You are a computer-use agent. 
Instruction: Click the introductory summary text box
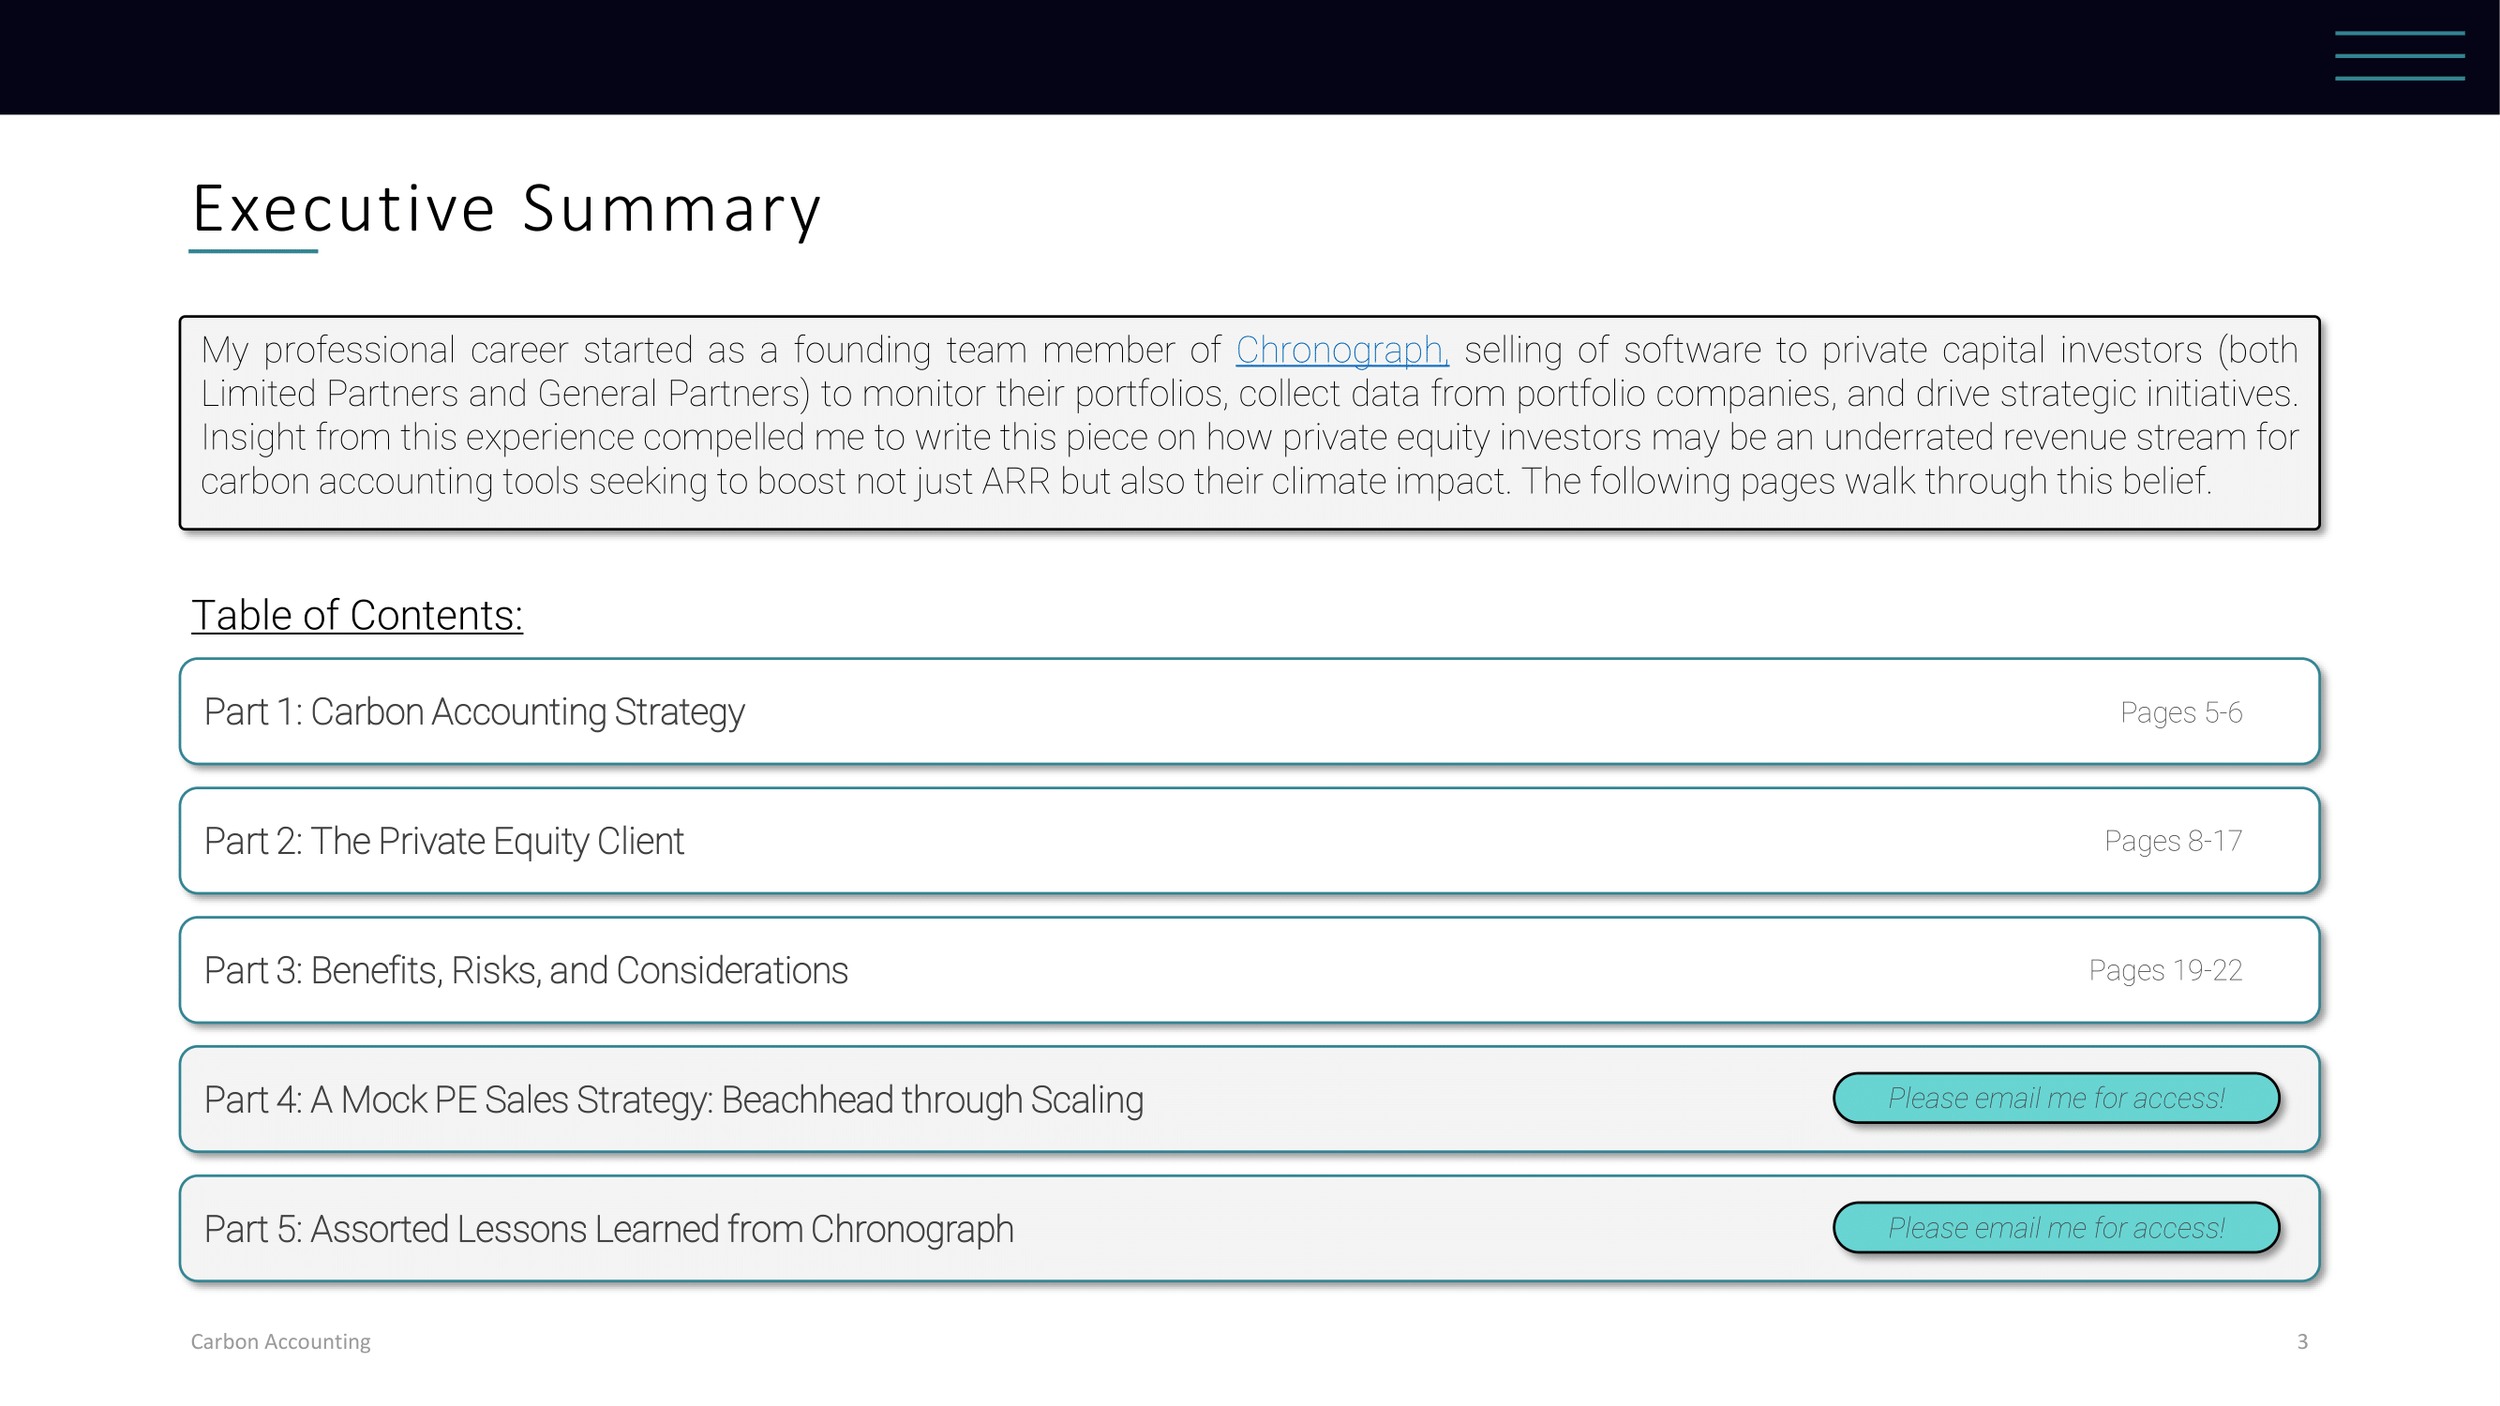coord(1249,423)
